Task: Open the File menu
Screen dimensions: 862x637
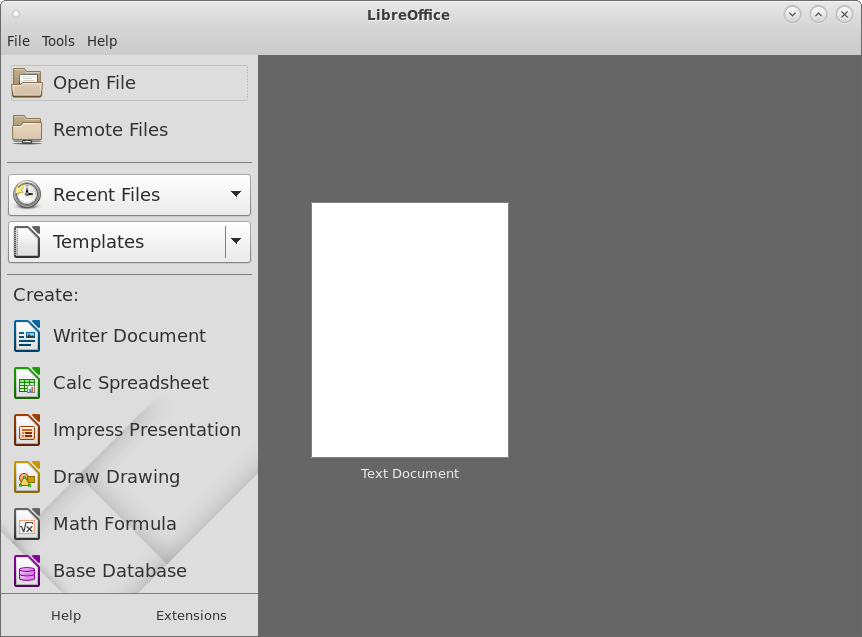Action: (18, 41)
